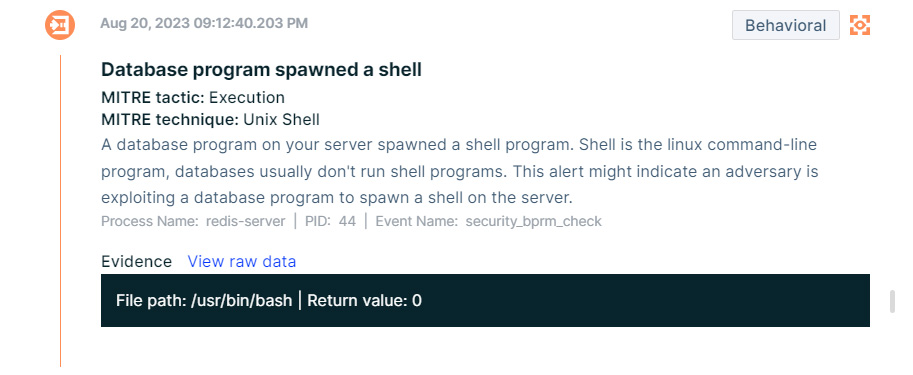This screenshot has height=375, width=913.
Task: Click the vertical scrollbar thumb
Action: (x=892, y=302)
